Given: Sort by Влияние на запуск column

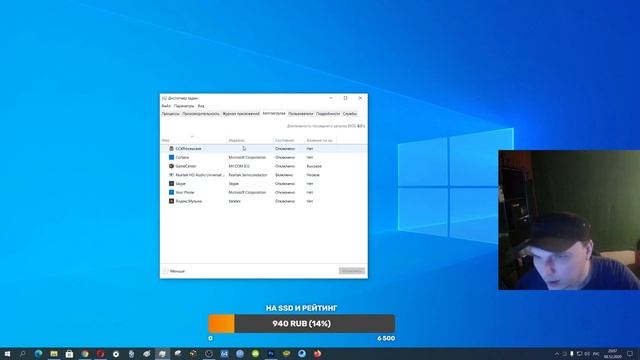Looking at the screenshot, I should coord(320,140).
